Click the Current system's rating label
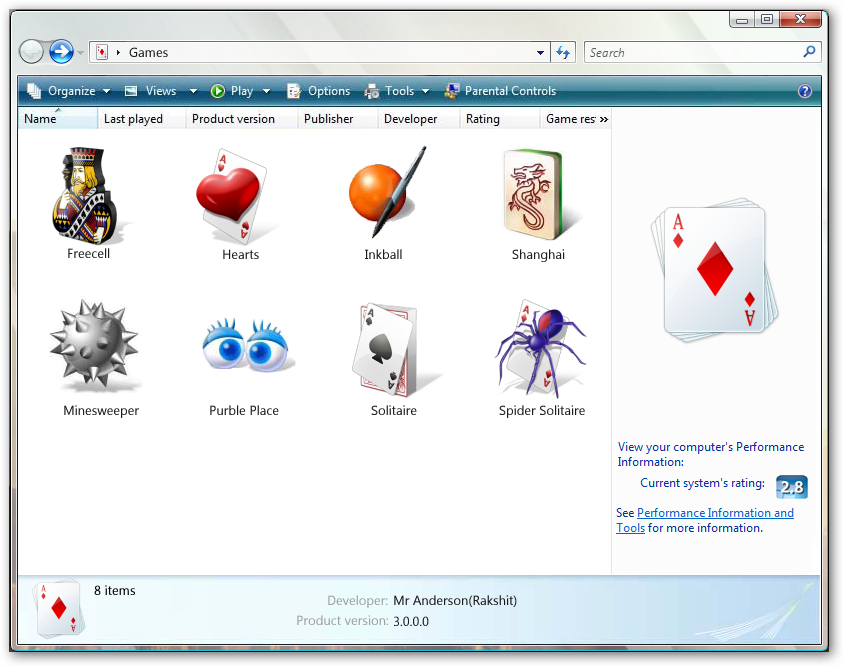The width and height of the screenshot is (844, 667). pos(702,483)
